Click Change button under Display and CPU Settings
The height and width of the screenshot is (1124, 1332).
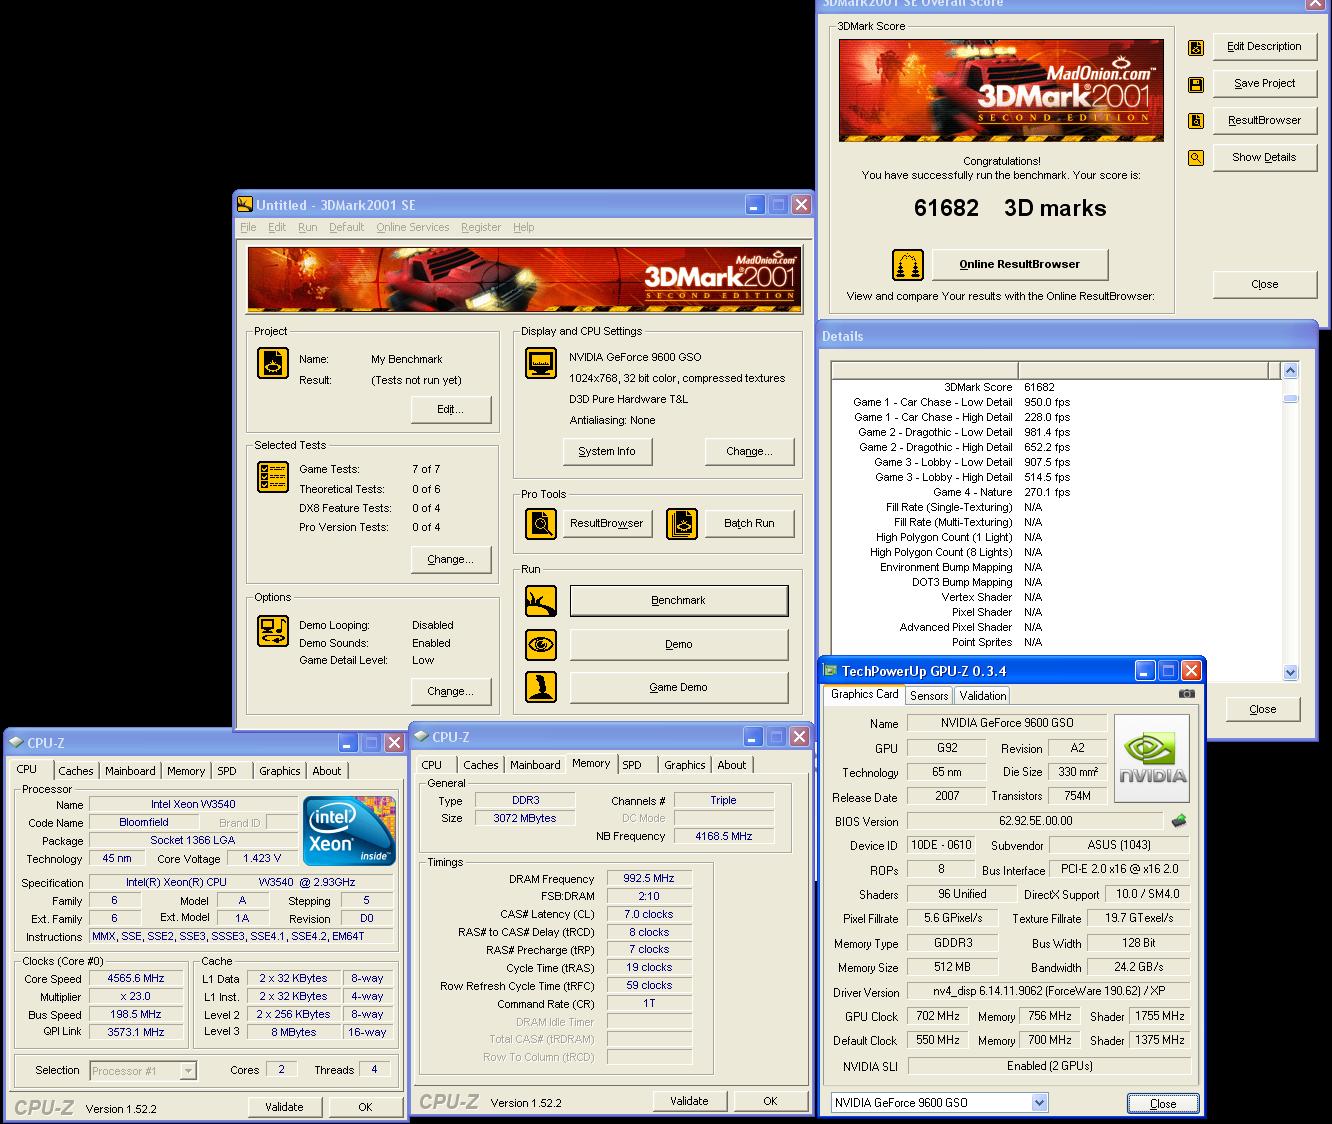(x=750, y=451)
